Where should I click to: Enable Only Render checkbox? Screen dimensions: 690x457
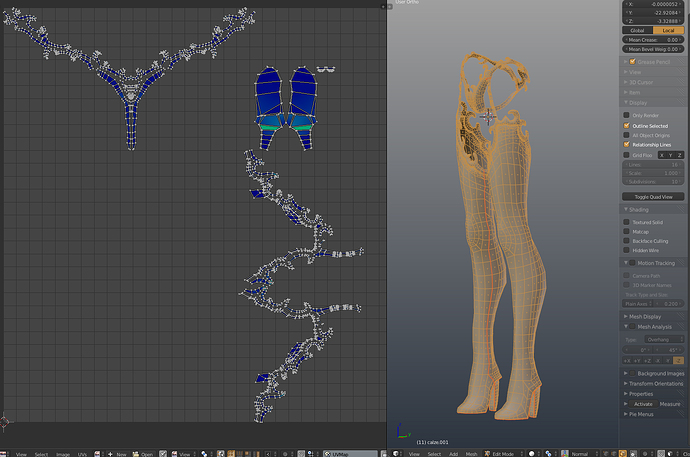pos(626,115)
